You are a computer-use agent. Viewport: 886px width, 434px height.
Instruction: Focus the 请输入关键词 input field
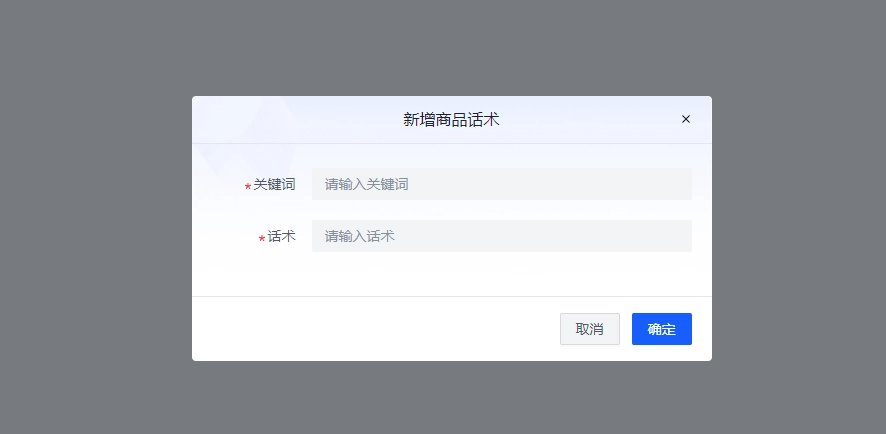click(x=502, y=184)
